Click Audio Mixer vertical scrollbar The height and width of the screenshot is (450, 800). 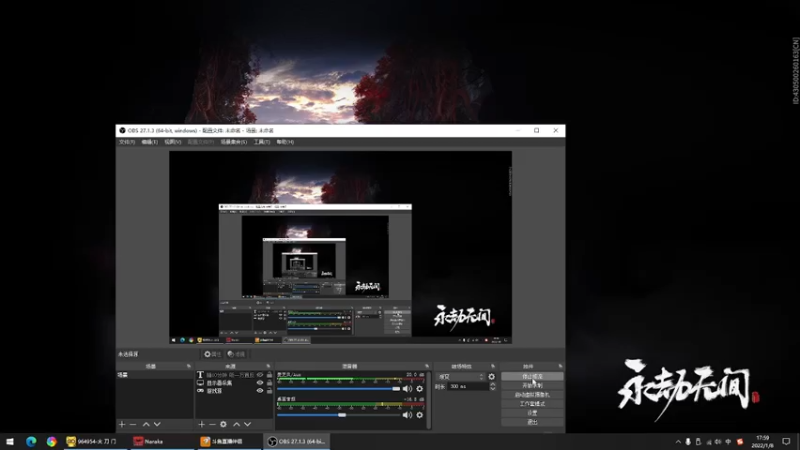coord(429,400)
